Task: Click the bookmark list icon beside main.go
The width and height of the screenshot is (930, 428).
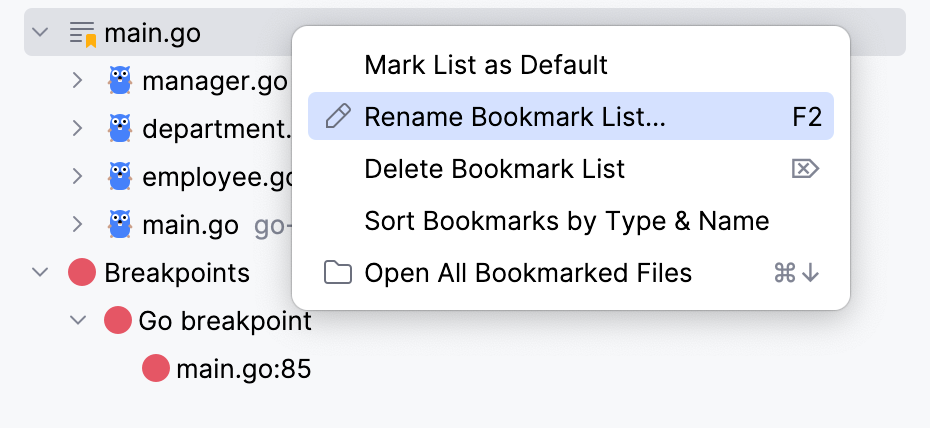Action: click(x=83, y=33)
